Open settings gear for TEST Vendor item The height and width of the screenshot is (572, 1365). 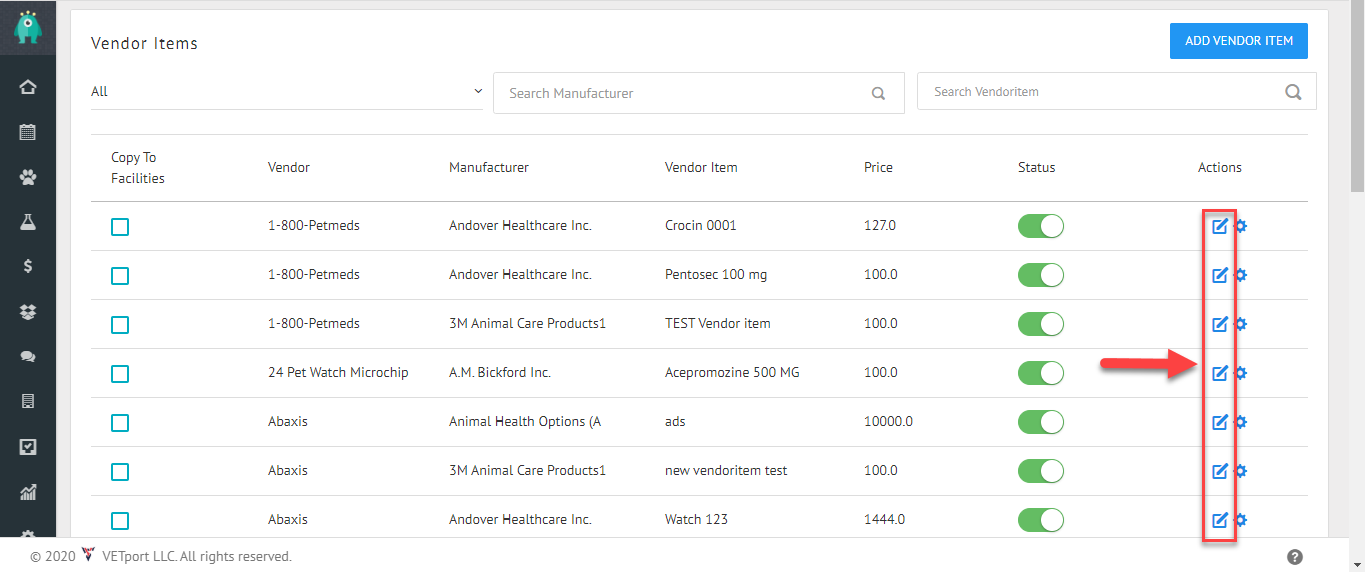(1241, 324)
